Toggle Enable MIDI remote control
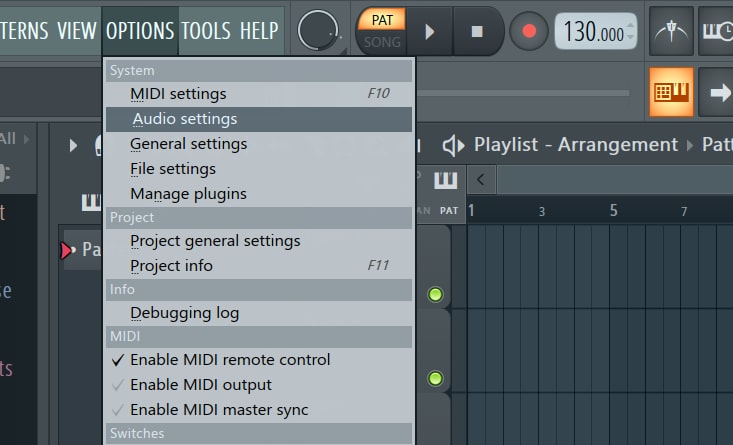The height and width of the screenshot is (445, 733). [230, 360]
